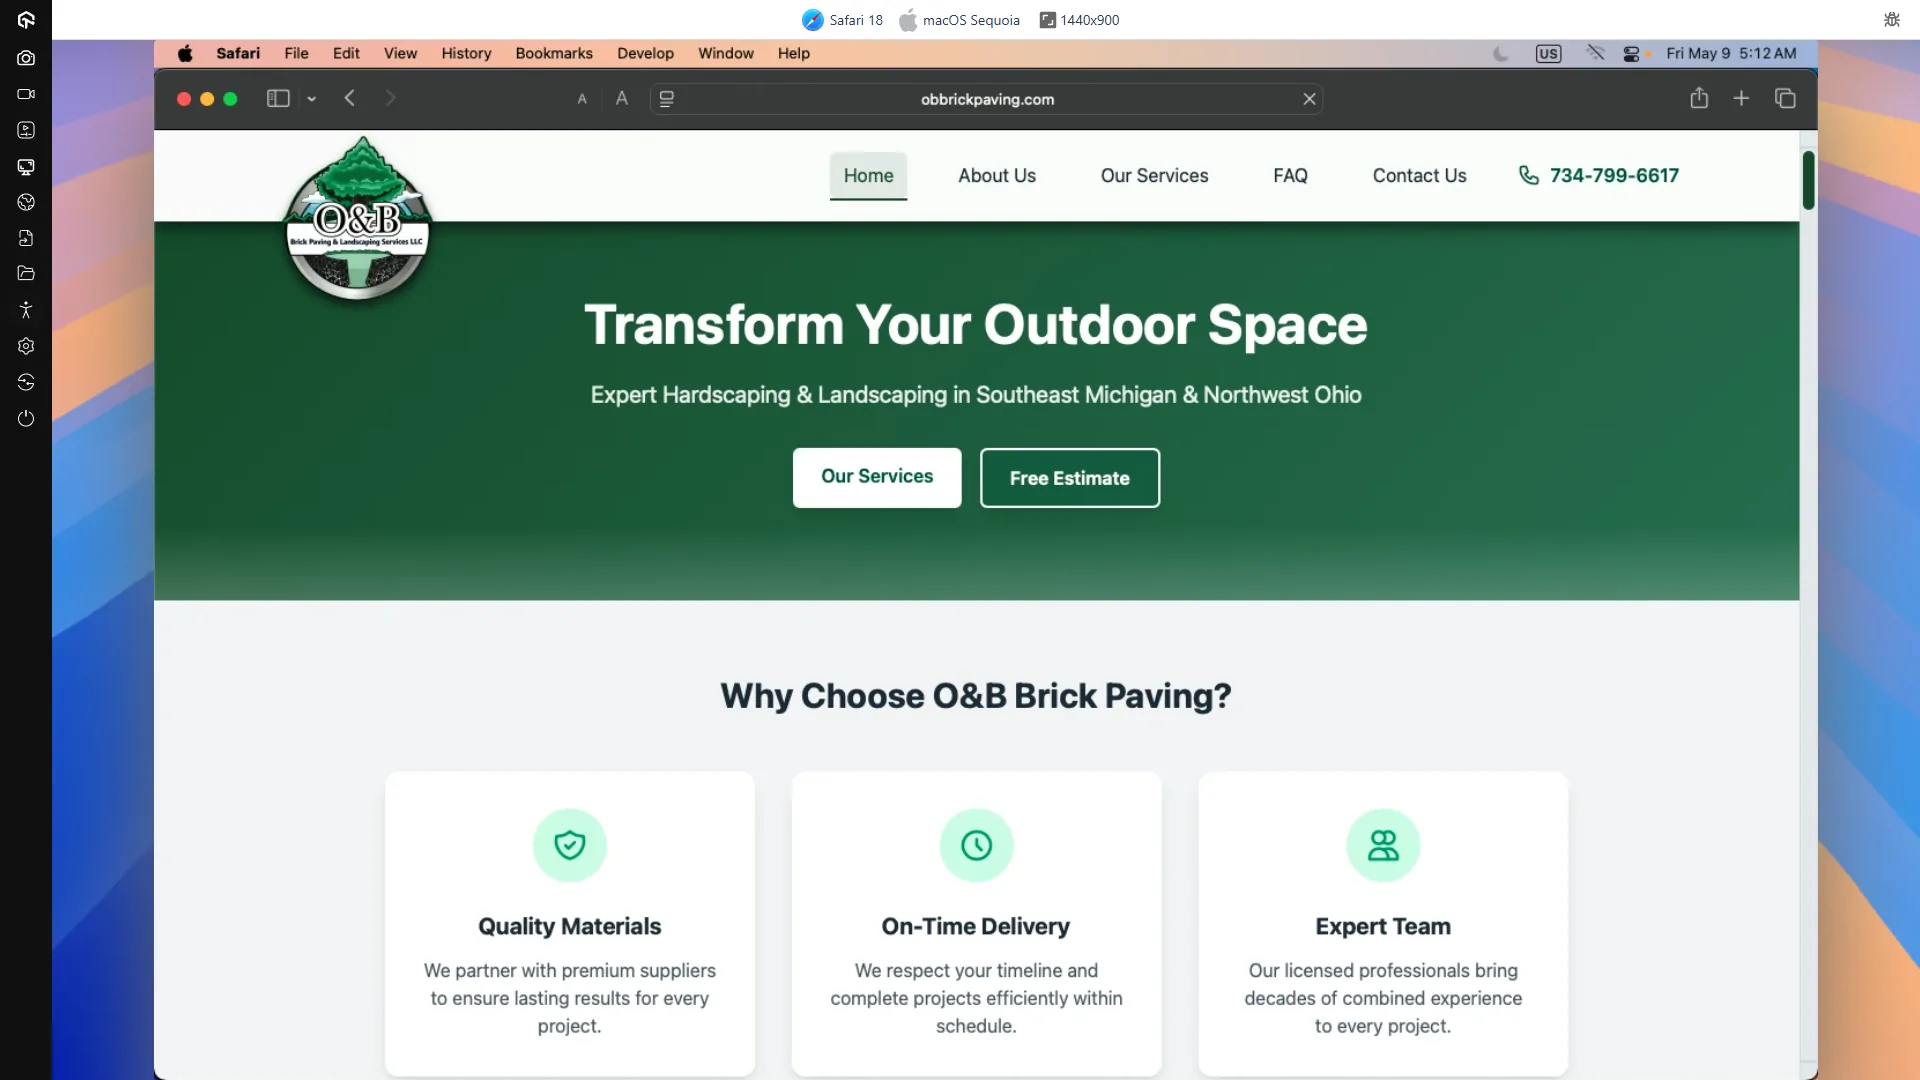
Task: Open a new tab with the plus icon
Action: 1741,98
